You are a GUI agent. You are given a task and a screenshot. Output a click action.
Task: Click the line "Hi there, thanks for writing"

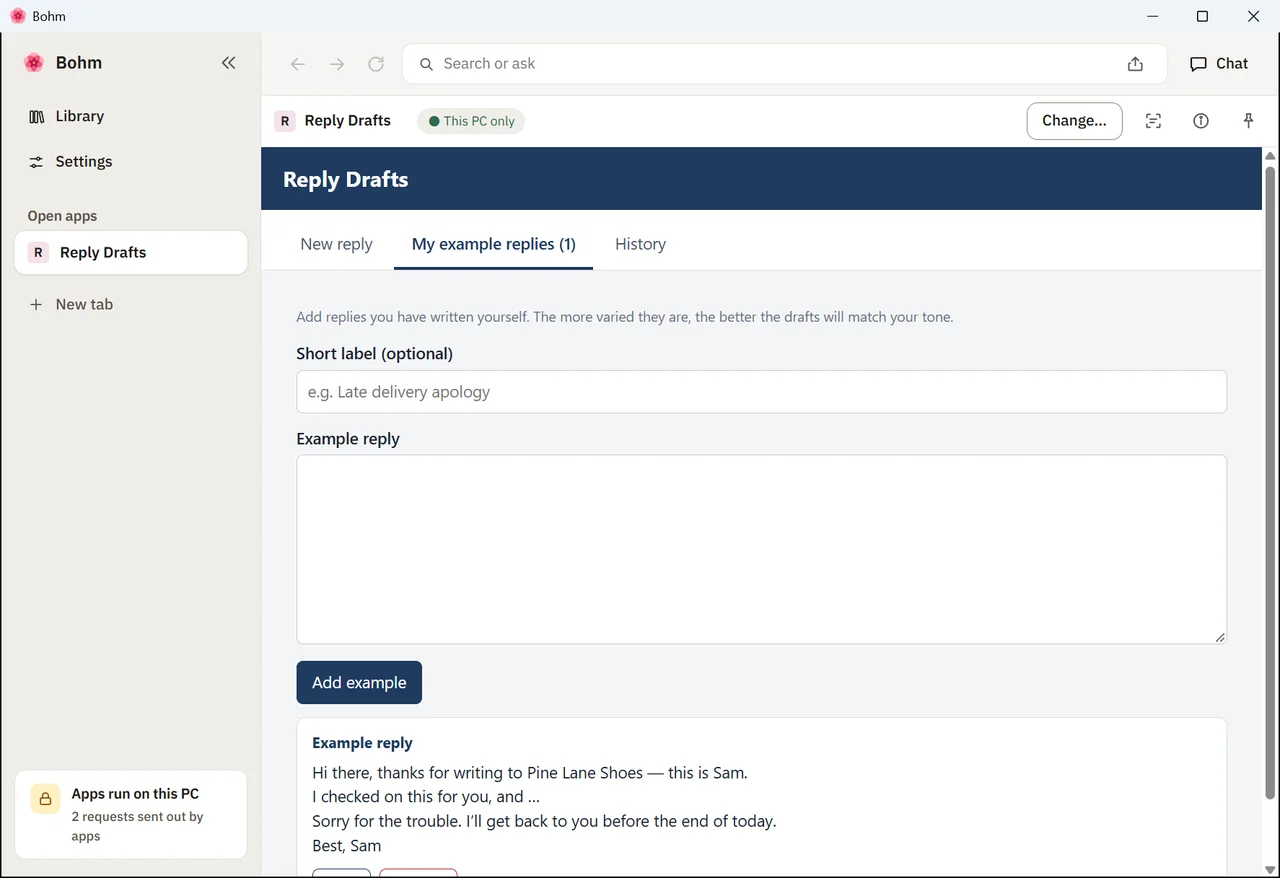[x=530, y=773]
